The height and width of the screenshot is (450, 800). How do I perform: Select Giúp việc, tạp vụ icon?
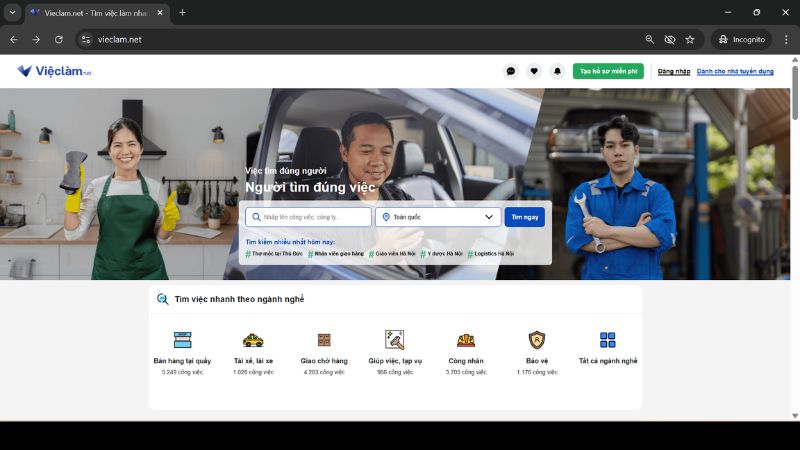click(394, 340)
